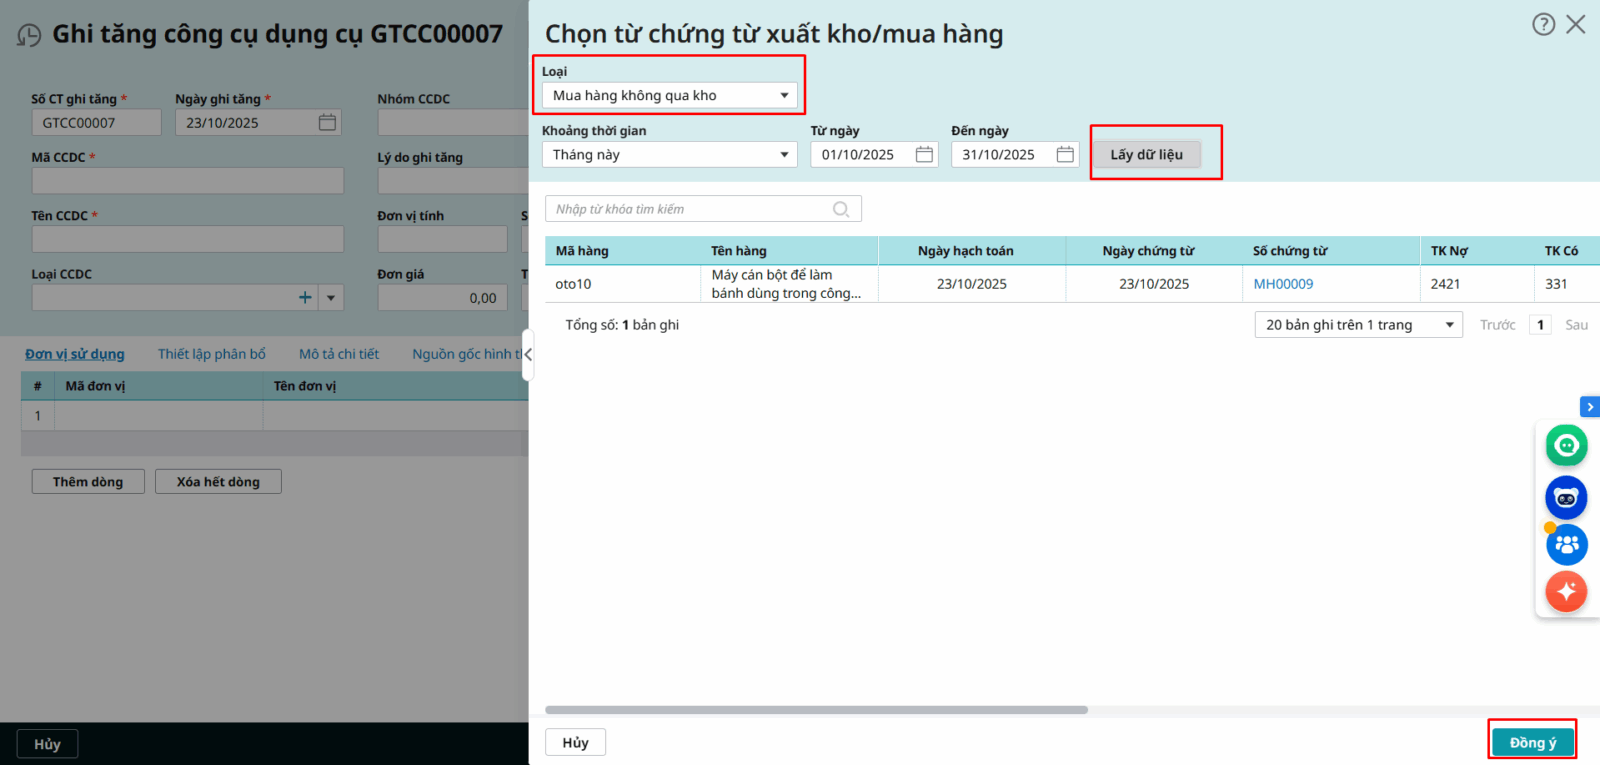Open calendar icon for Từ ngày
Screen dimensions: 1600x765
coord(924,154)
